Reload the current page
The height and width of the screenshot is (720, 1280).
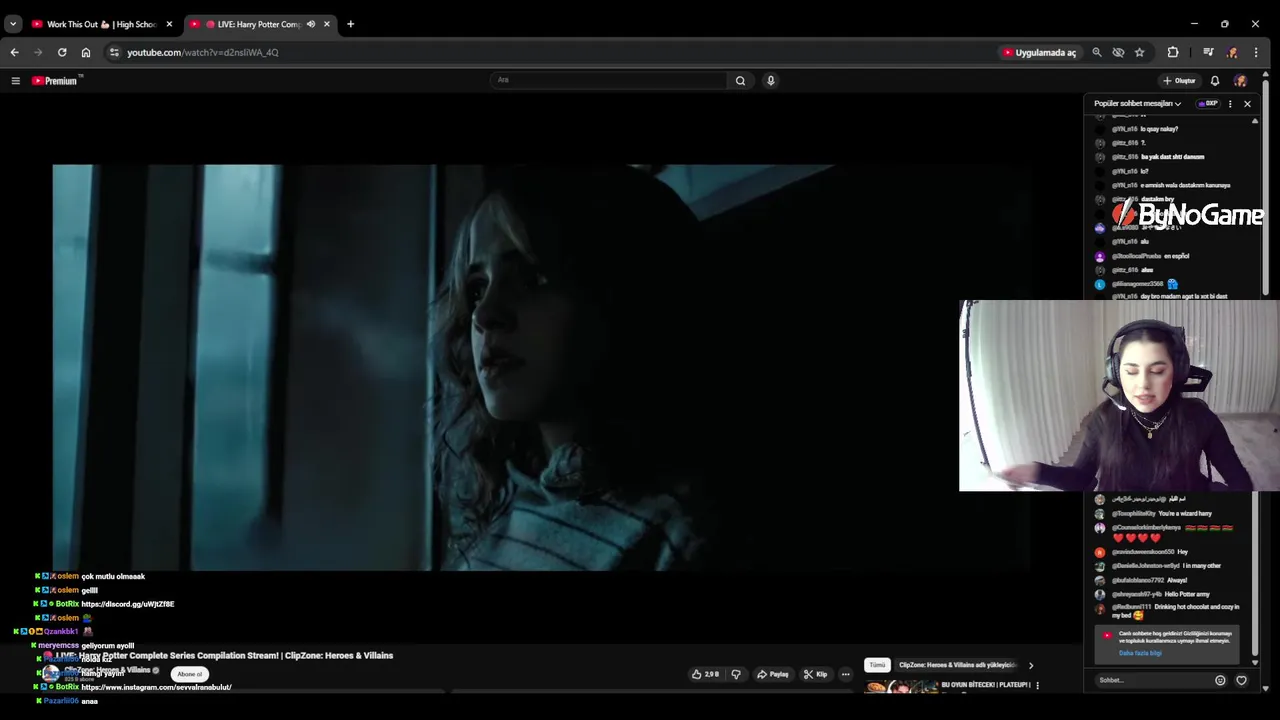point(62,52)
